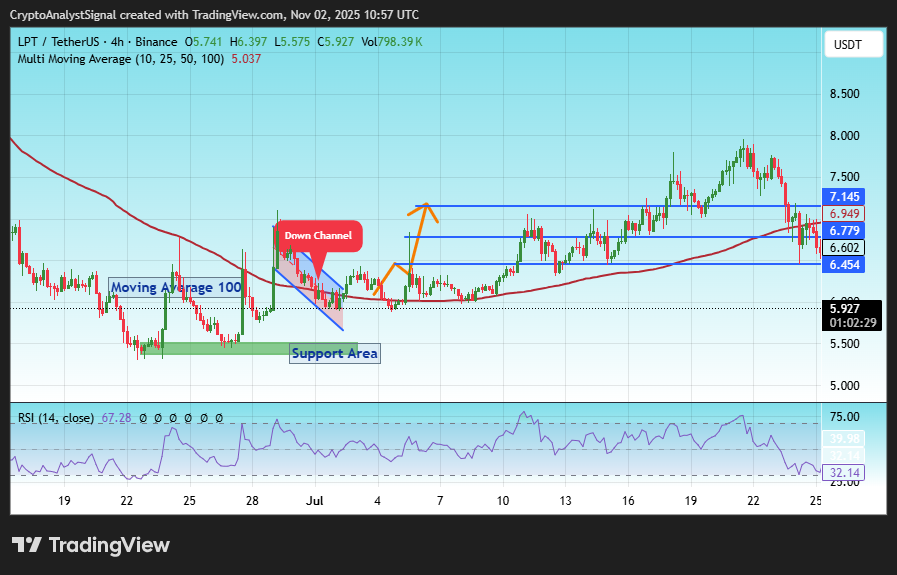The width and height of the screenshot is (897, 575).
Task: Click the 10 date axis label
Action: 503,501
